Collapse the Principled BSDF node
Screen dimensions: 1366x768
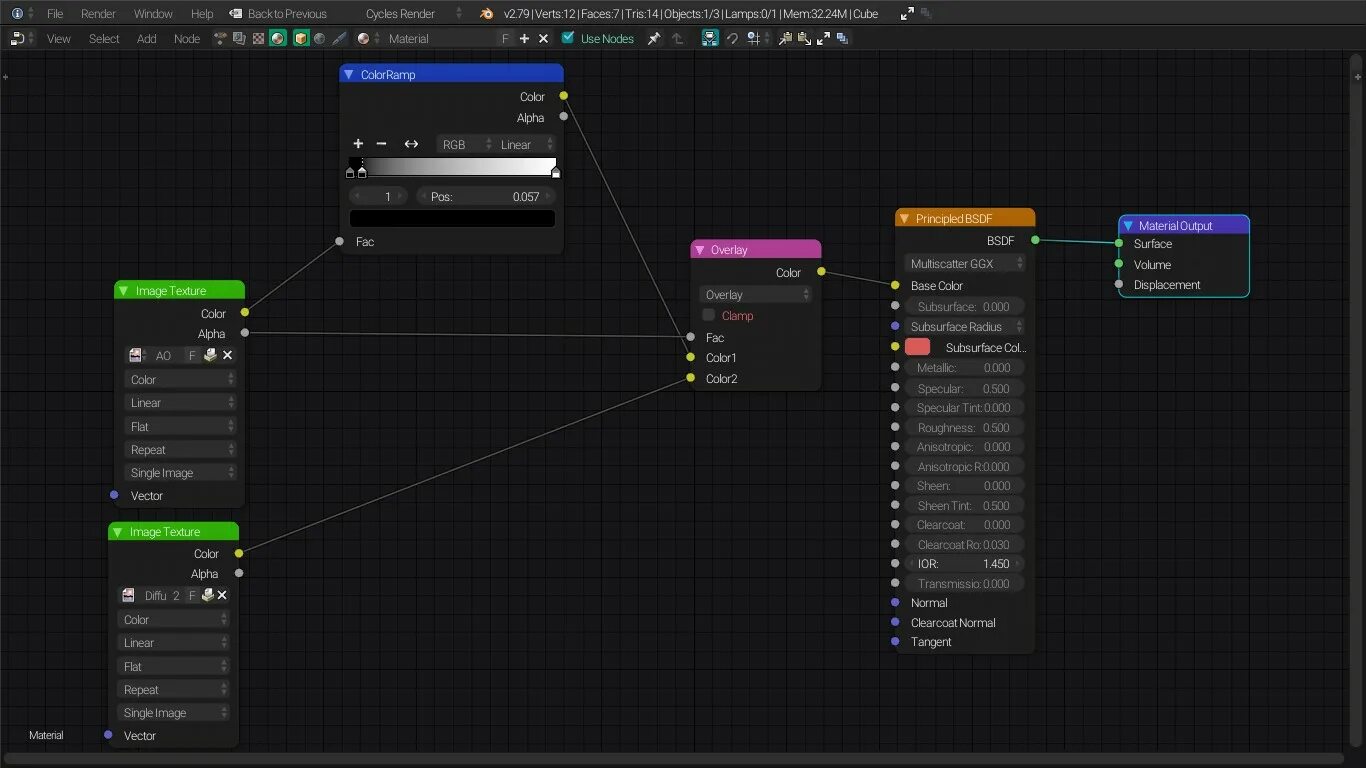pos(904,219)
